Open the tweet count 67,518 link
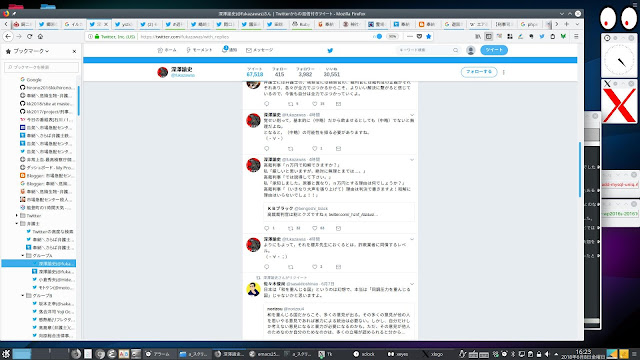Screen dimensions: 640x360 pos(255,72)
